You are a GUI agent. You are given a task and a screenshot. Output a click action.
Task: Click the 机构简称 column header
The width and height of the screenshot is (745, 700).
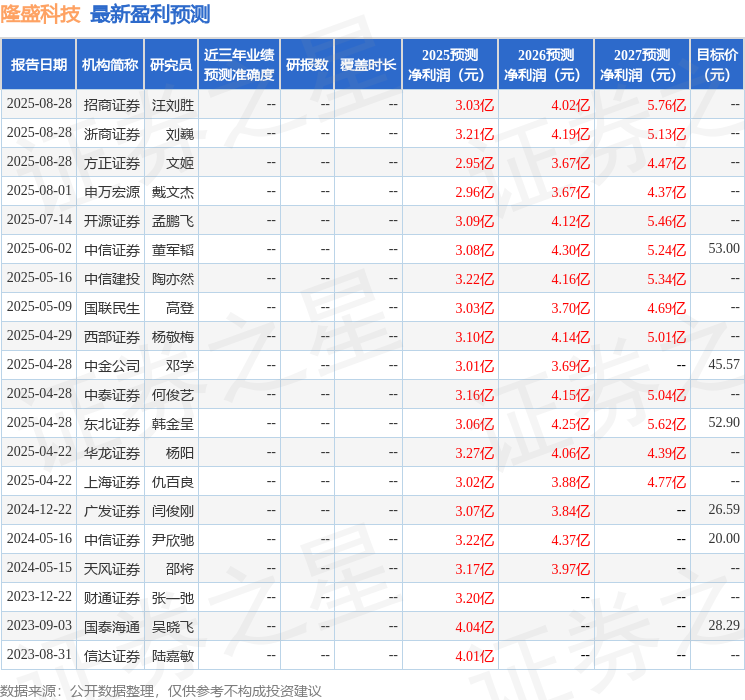coord(110,65)
